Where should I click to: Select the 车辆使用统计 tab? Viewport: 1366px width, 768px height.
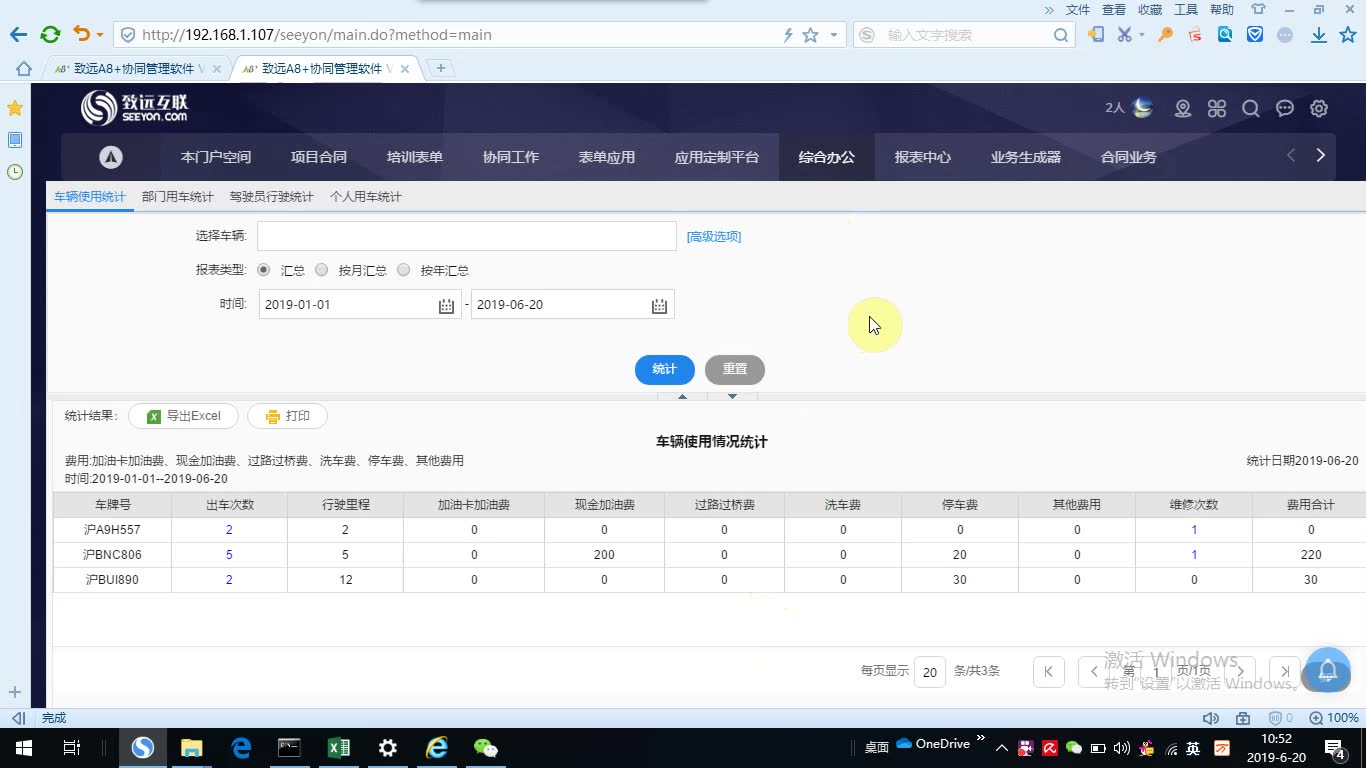(90, 197)
